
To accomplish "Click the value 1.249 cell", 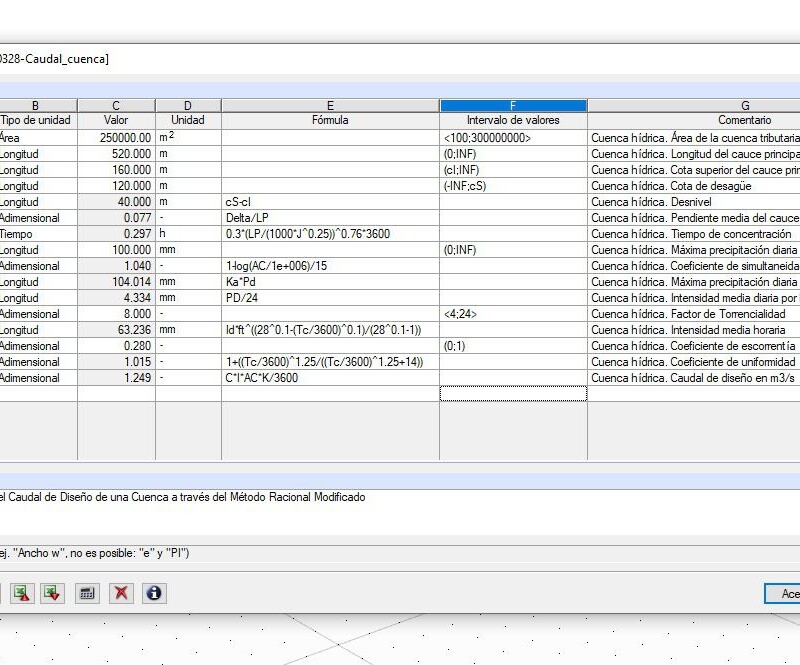I will pos(116,378).
